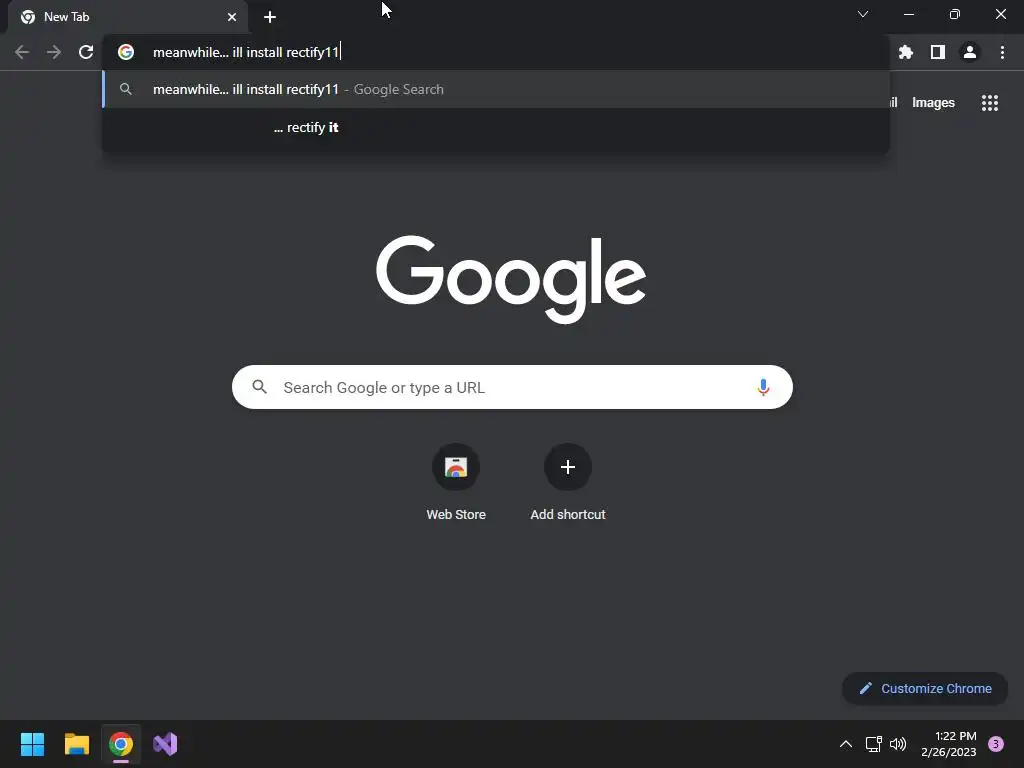Click the network tray icon
1024x768 pixels.
873,744
